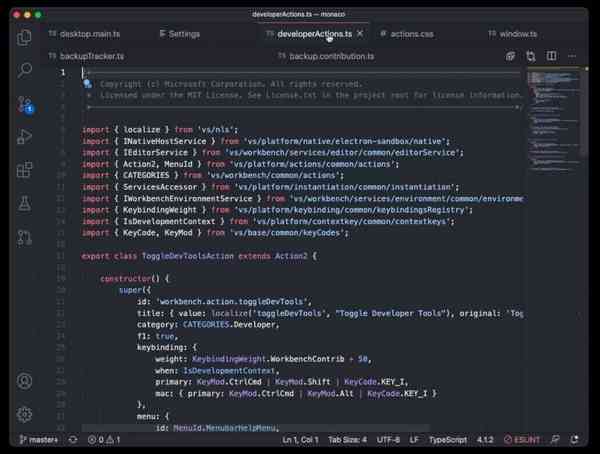Click the 4.1.2 TypeScript version
The height and width of the screenshot is (454, 600).
click(x=485, y=440)
